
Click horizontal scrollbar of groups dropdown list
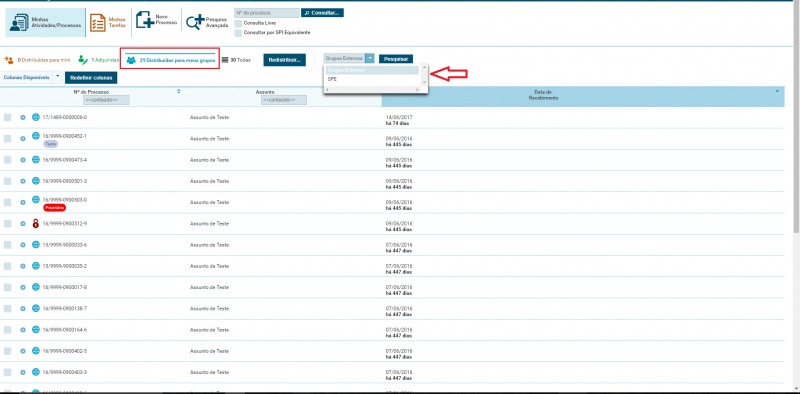pos(372,89)
